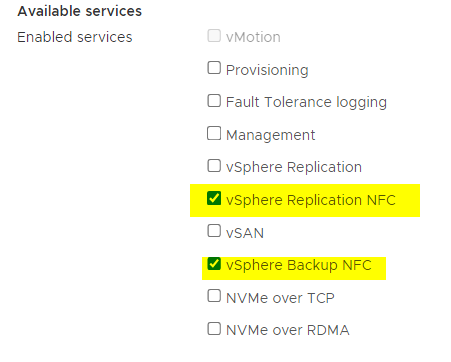Uncheck the vSphere Backup NFC checkbox
Screen dimensions: 451x362
tap(214, 263)
